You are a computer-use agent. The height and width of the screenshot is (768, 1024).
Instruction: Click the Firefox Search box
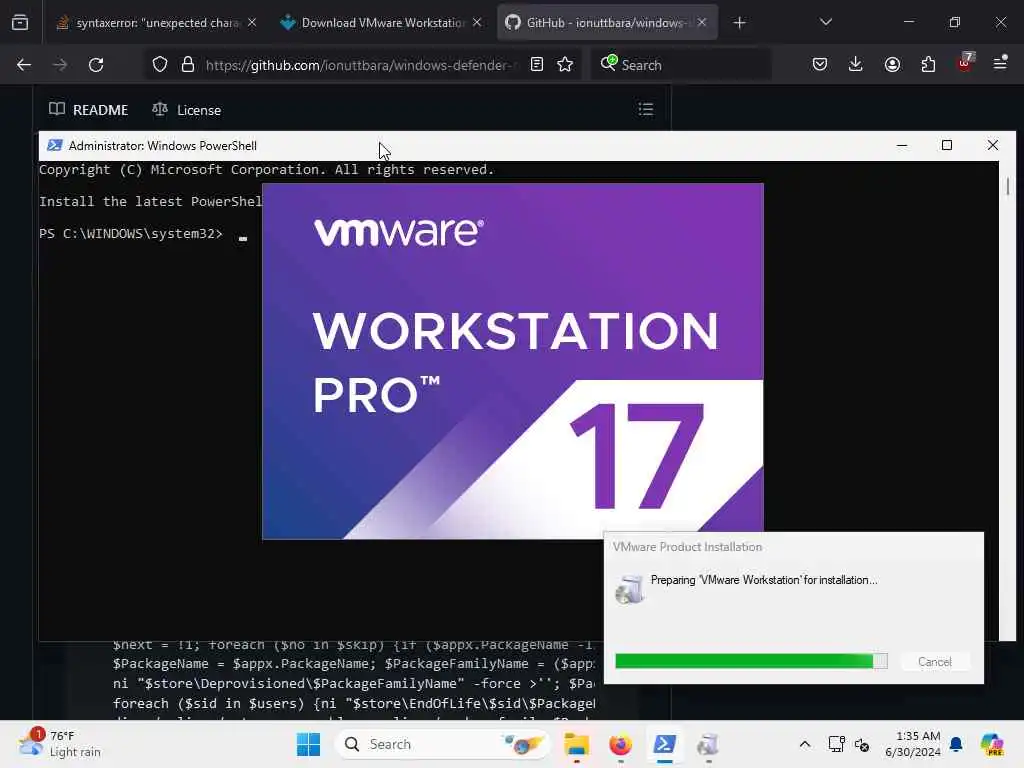(681, 65)
